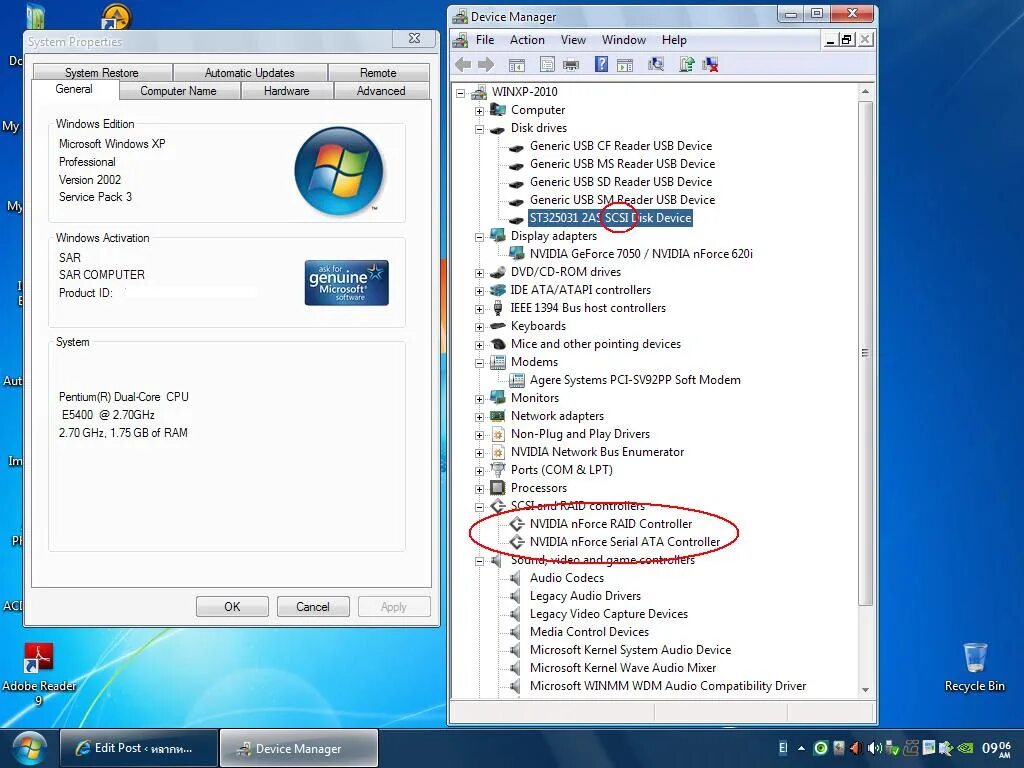Click the Windows Start orb
Image resolution: width=1024 pixels, height=768 pixels.
[x=29, y=748]
